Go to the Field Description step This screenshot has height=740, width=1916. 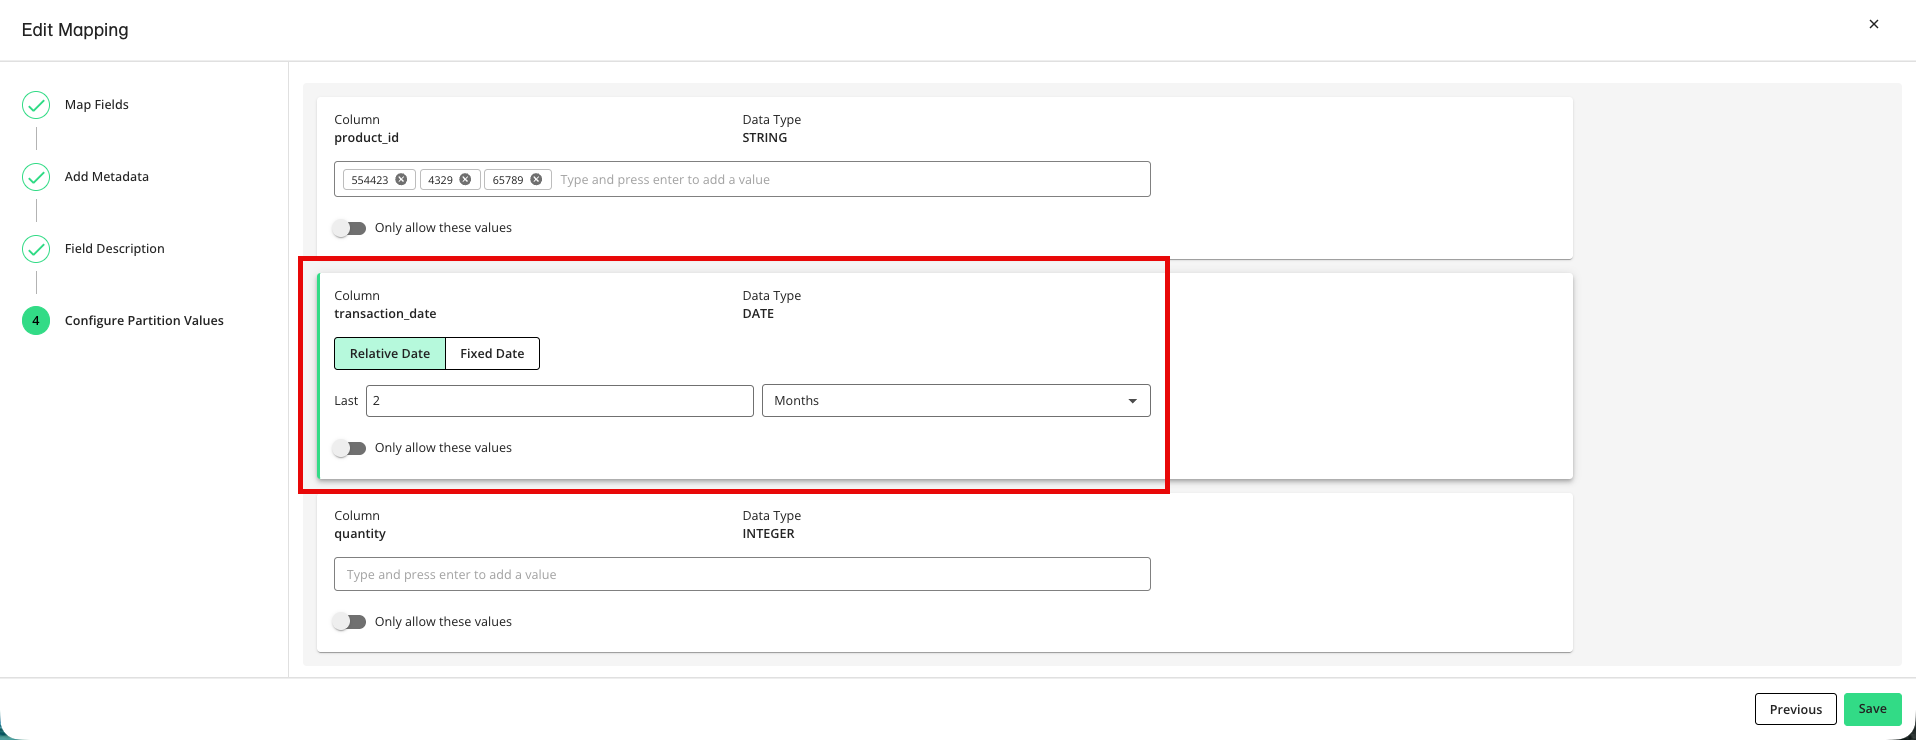point(115,249)
